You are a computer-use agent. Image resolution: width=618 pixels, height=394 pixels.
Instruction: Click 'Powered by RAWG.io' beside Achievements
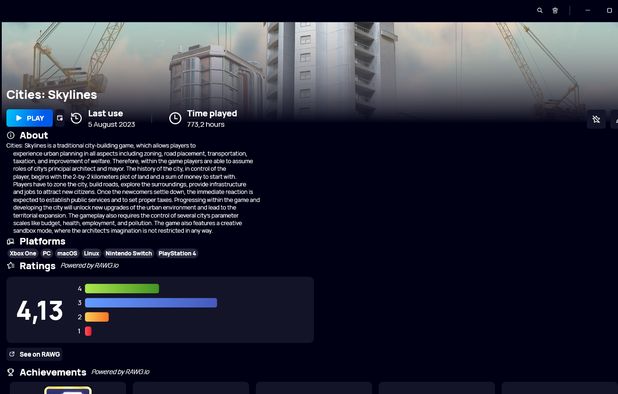(121, 372)
